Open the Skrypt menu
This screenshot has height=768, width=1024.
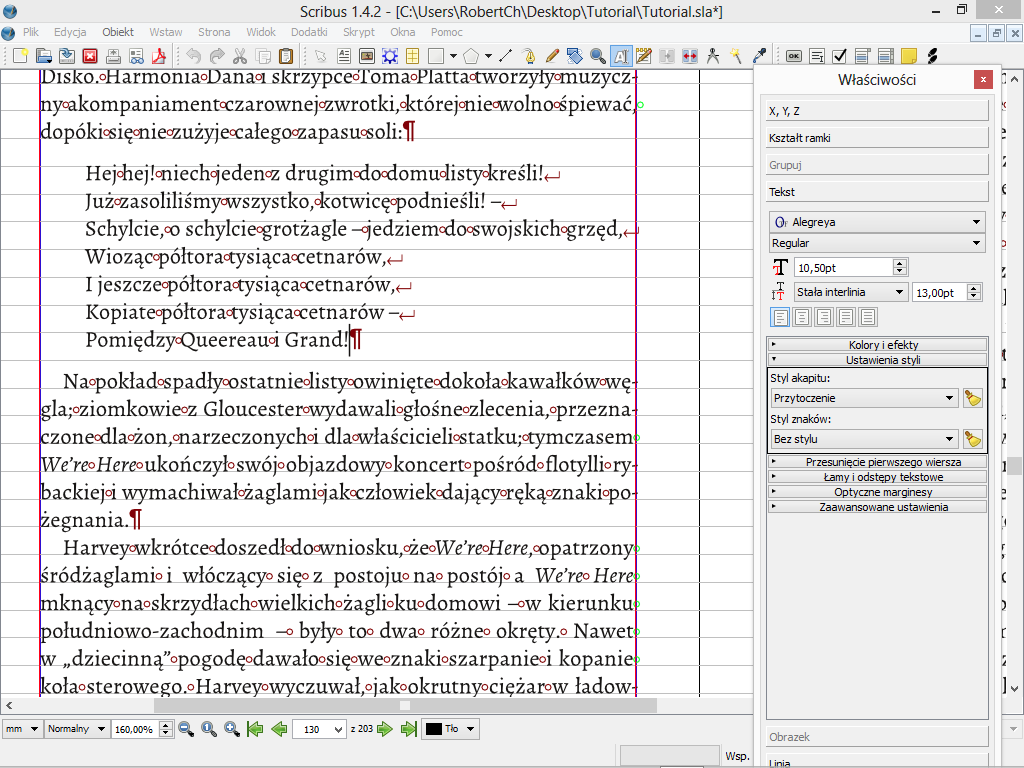358,32
